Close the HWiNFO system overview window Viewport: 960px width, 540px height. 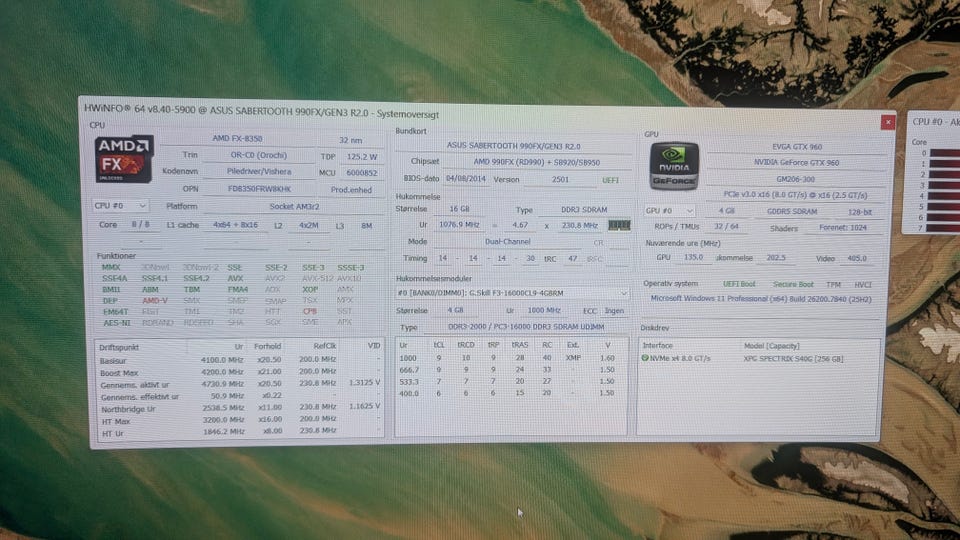pyautogui.click(x=887, y=122)
